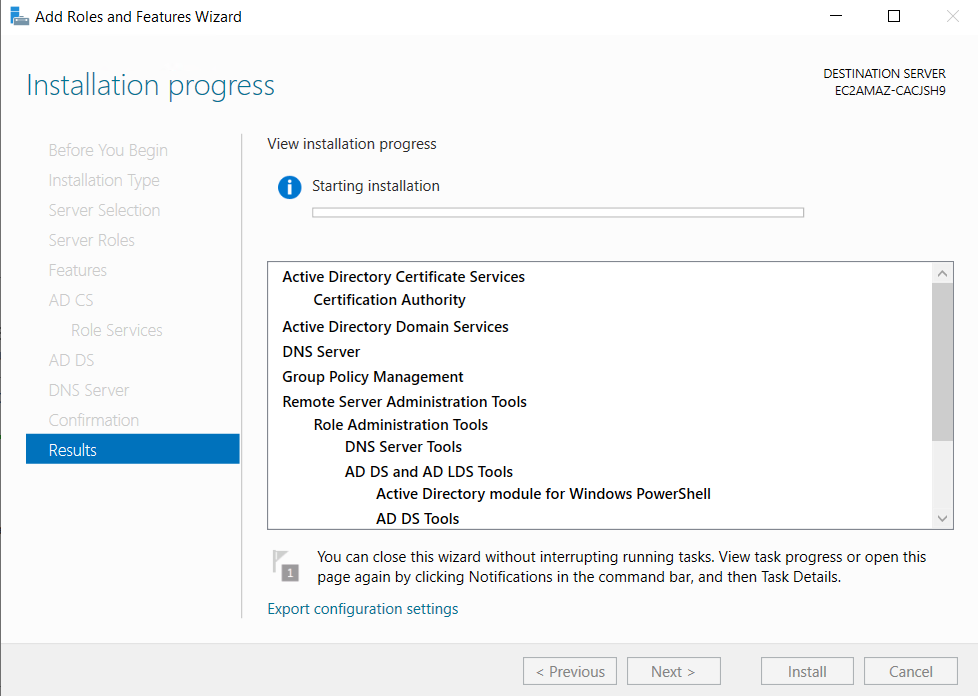Click 'Active Directory module for Windows PowerShell' row
The image size is (978, 696).
point(543,494)
